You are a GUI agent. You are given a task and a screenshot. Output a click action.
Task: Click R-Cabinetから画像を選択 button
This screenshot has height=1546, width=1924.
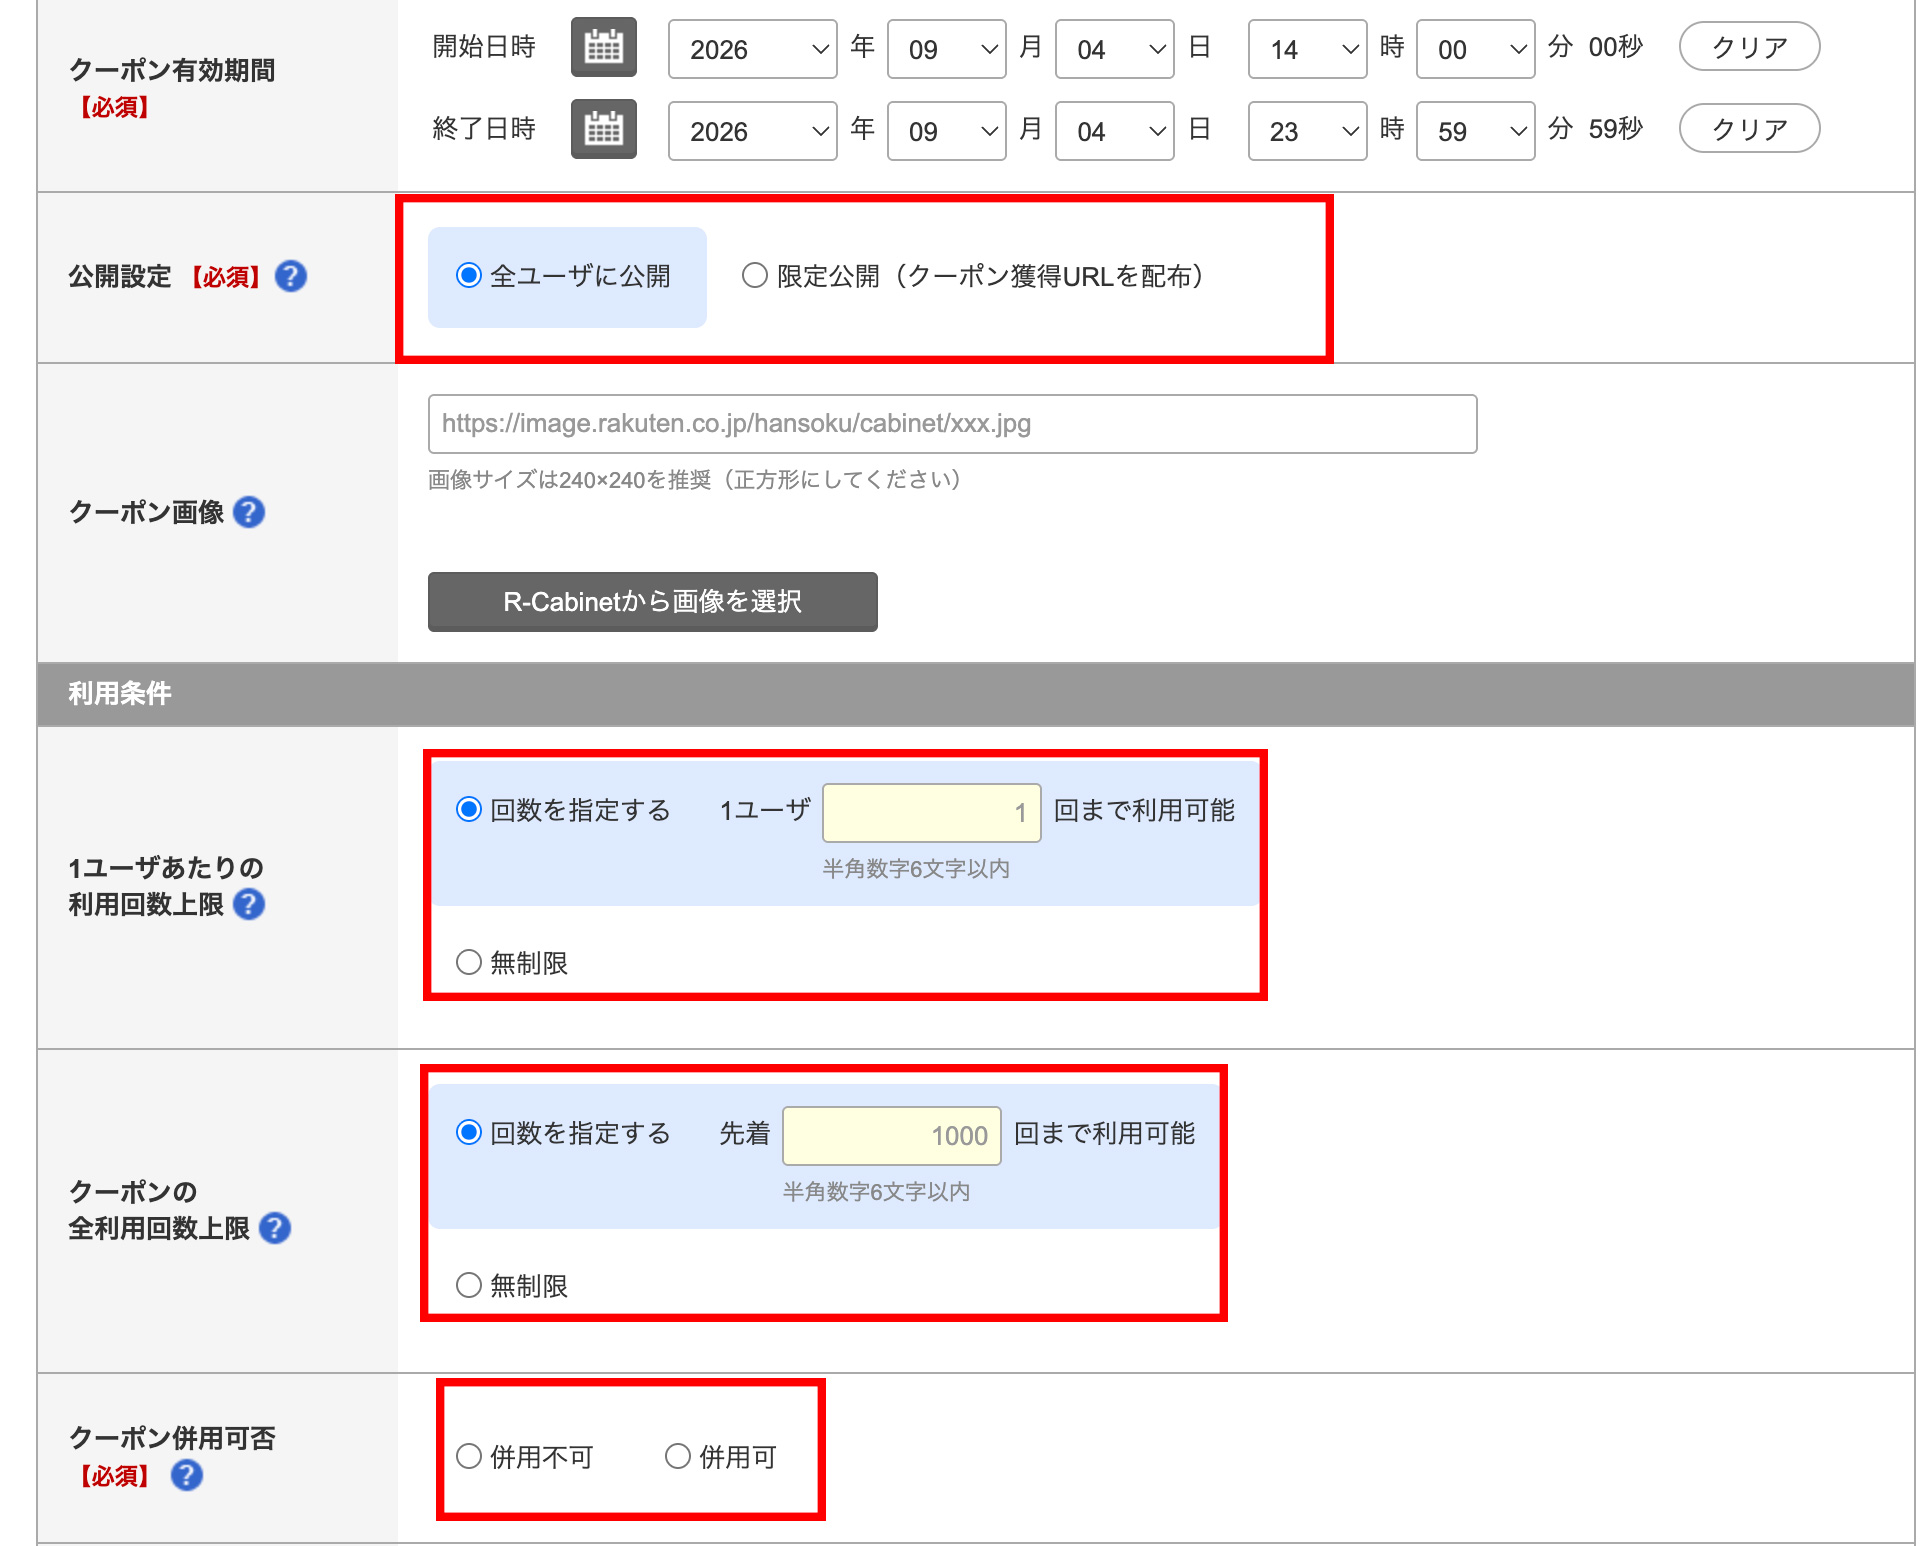tap(653, 602)
